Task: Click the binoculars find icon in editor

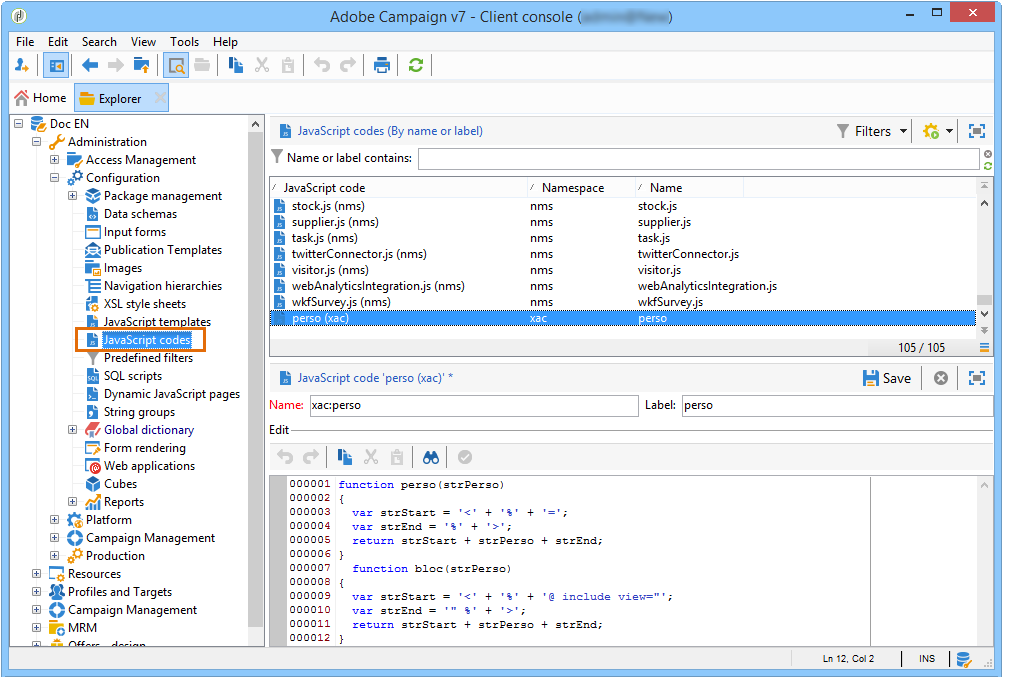Action: 431,457
